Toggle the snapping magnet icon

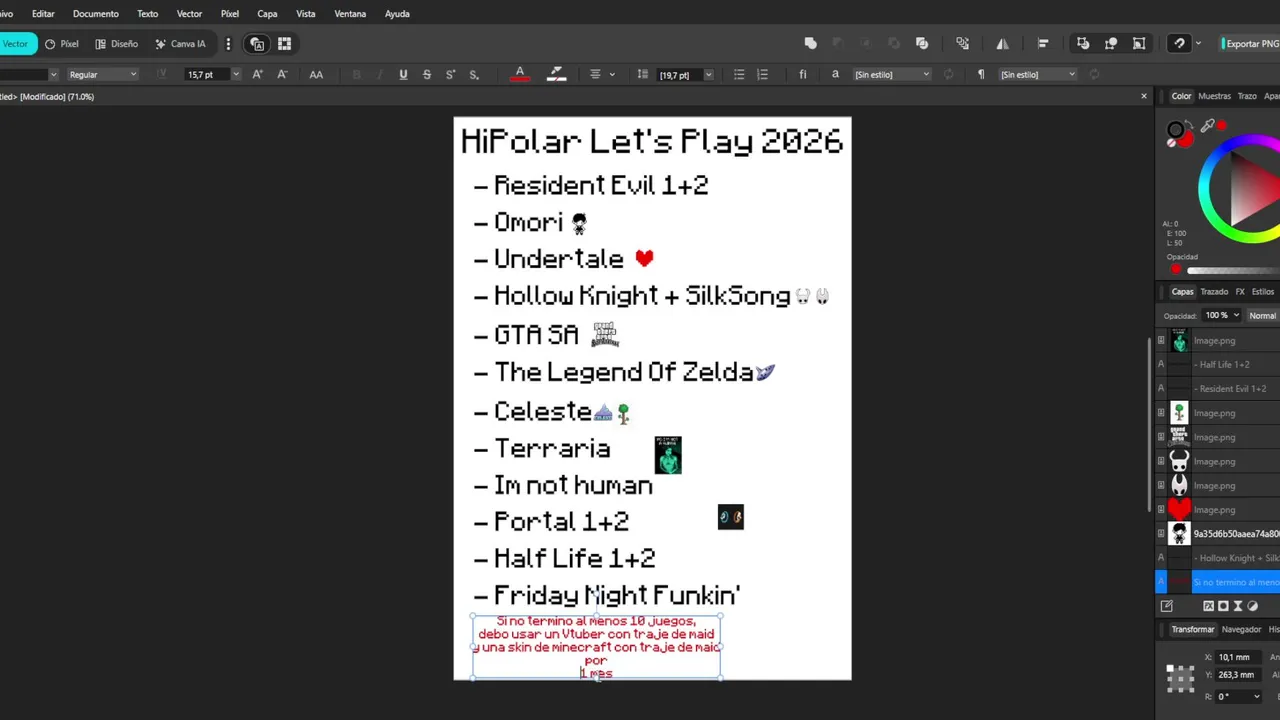(1180, 44)
